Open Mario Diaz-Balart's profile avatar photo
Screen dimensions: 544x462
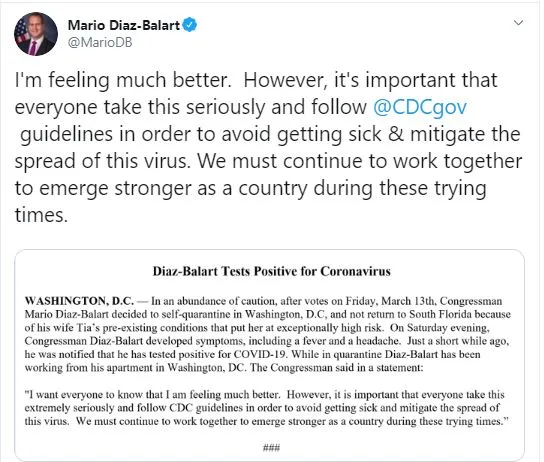[x=36, y=34]
